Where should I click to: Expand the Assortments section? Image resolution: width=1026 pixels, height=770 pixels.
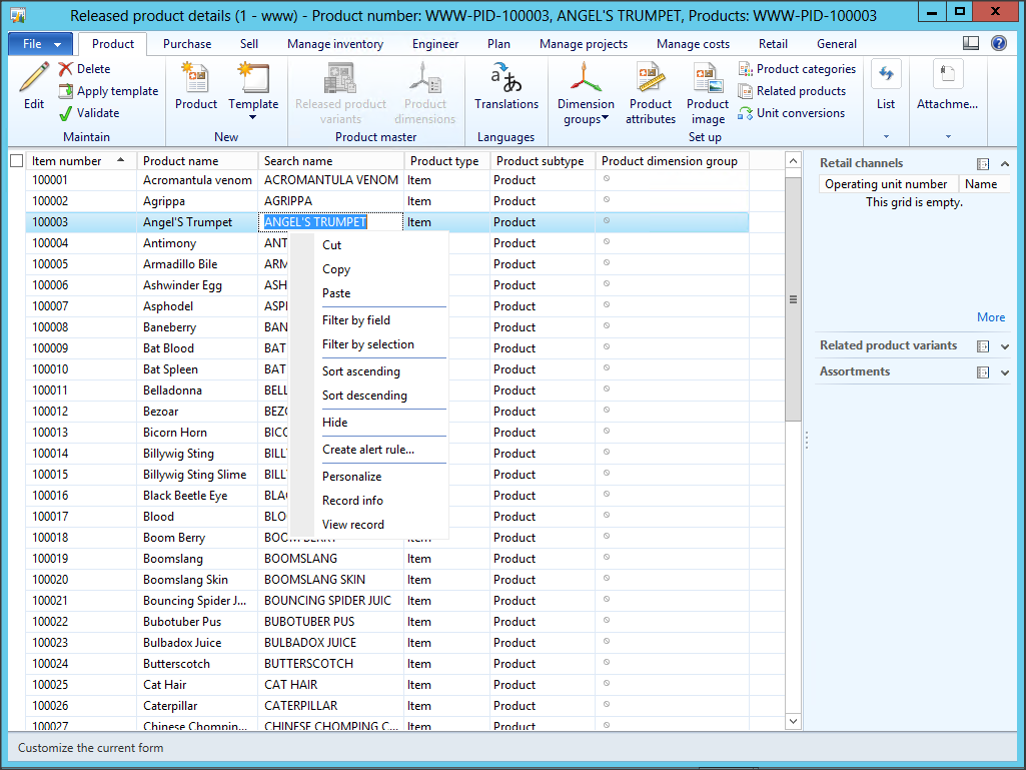[x=1005, y=372]
